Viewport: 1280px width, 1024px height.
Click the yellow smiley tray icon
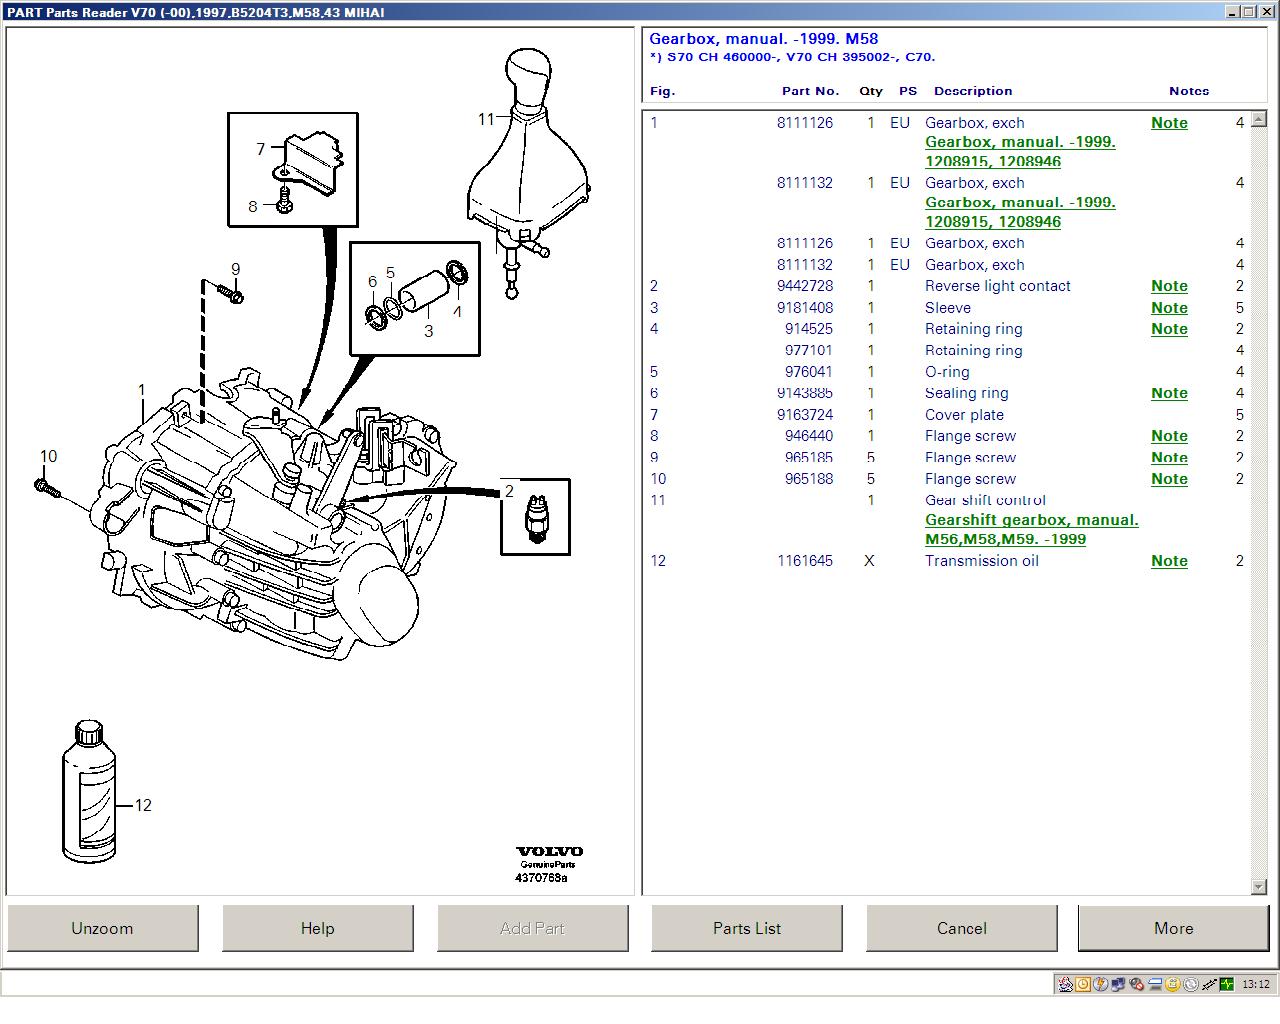1173,984
